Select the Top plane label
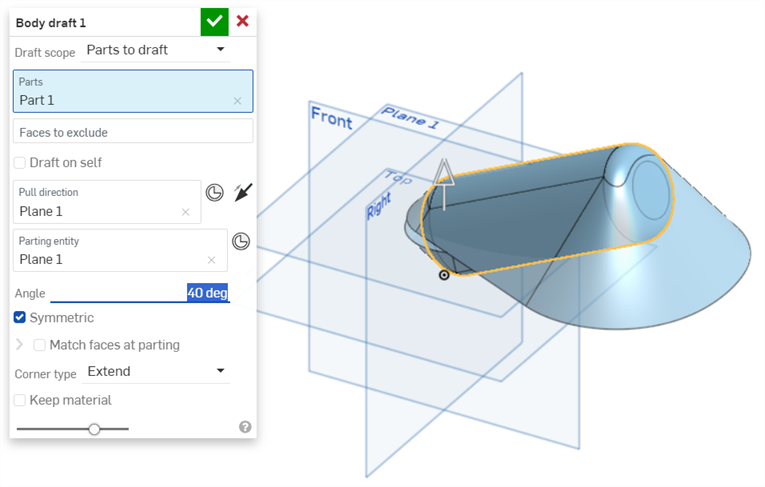765x487 pixels. (399, 177)
